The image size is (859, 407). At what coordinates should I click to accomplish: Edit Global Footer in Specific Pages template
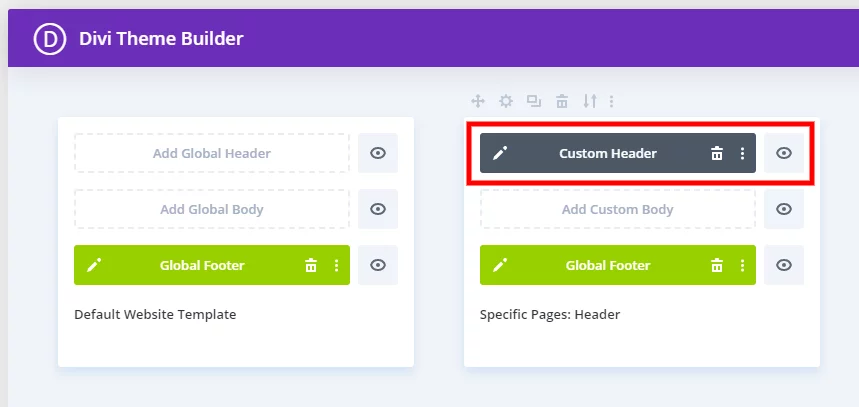pos(500,265)
